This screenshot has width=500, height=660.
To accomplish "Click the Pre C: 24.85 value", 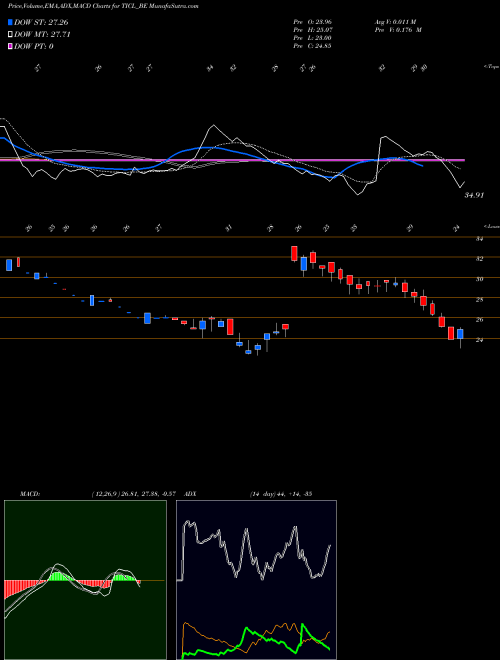I will pos(313,46).
